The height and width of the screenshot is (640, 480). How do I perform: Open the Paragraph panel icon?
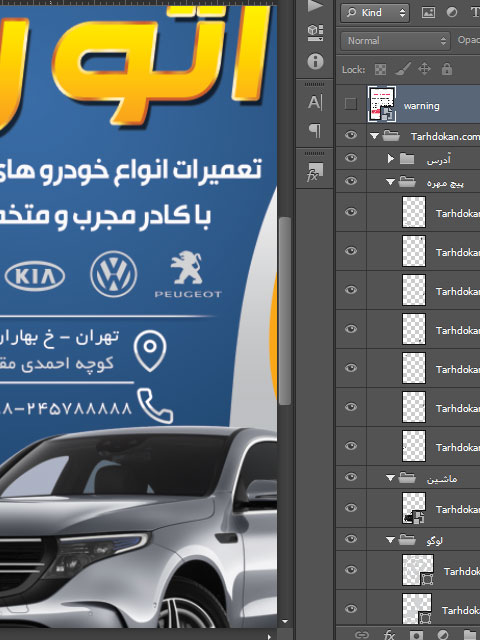click(x=315, y=131)
